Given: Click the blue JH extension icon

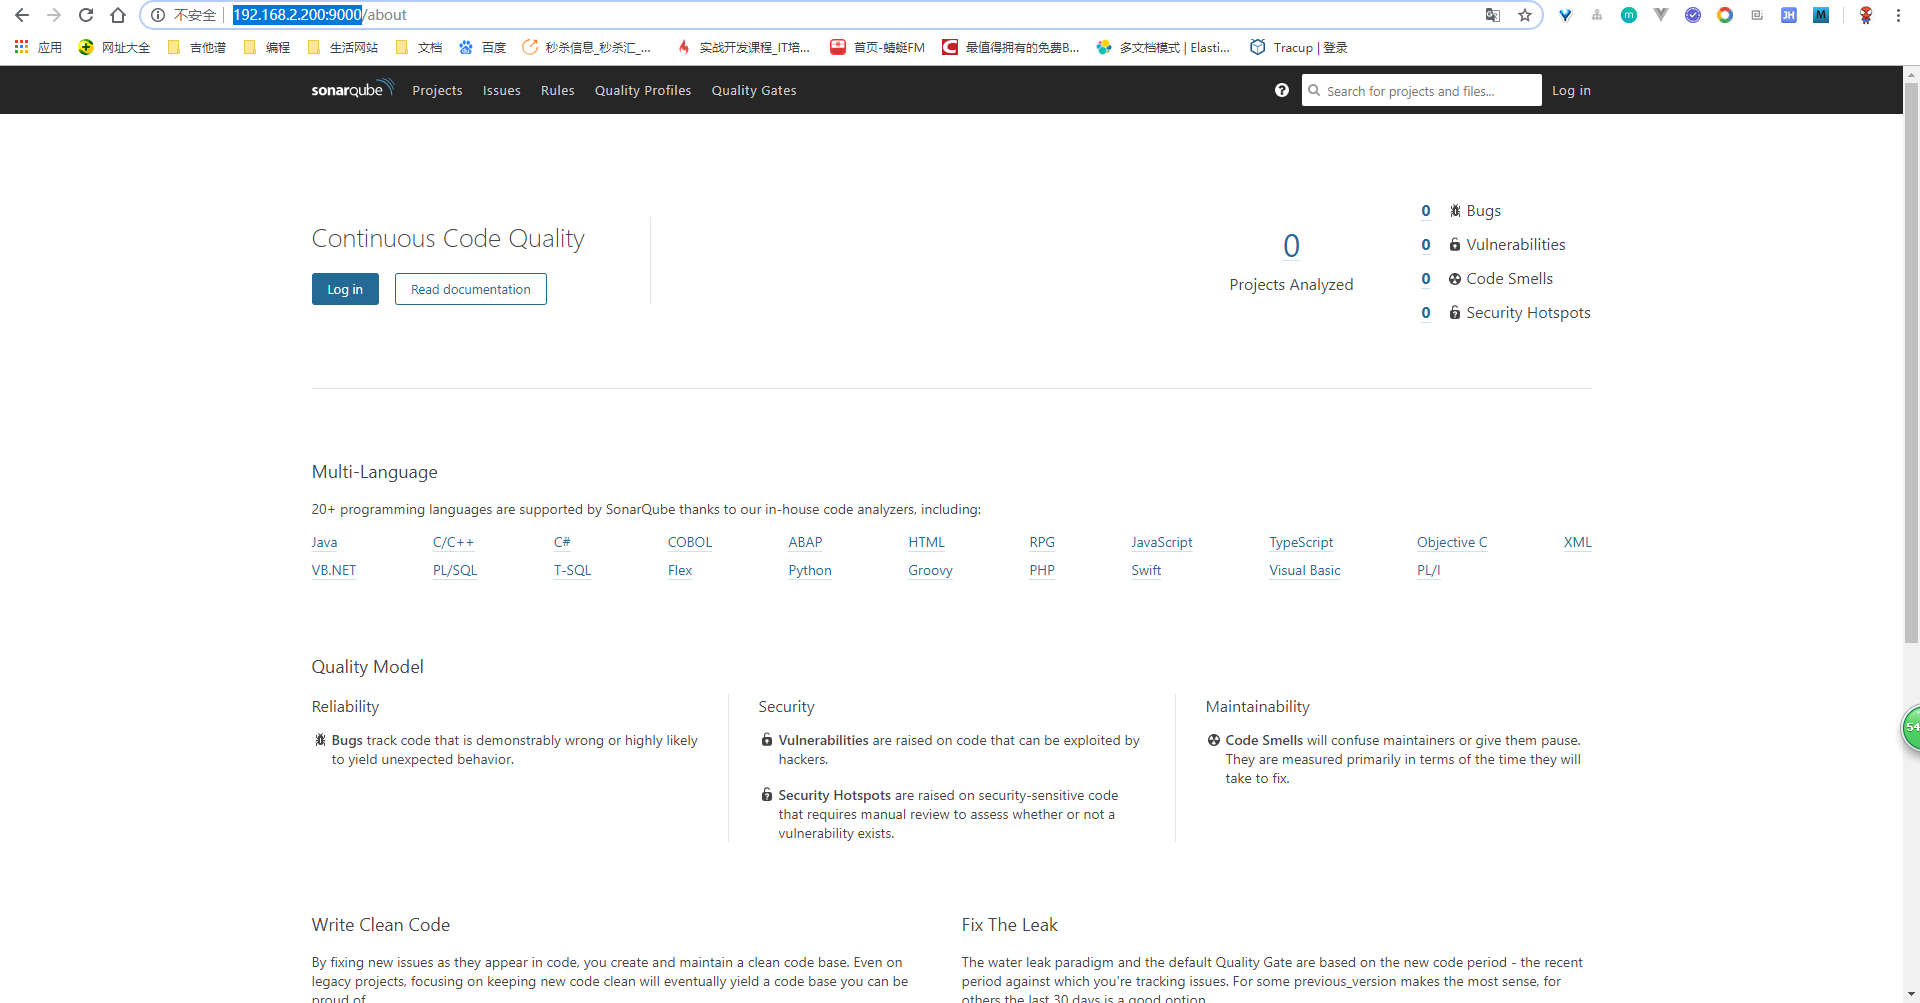Looking at the screenshot, I should click(1789, 15).
